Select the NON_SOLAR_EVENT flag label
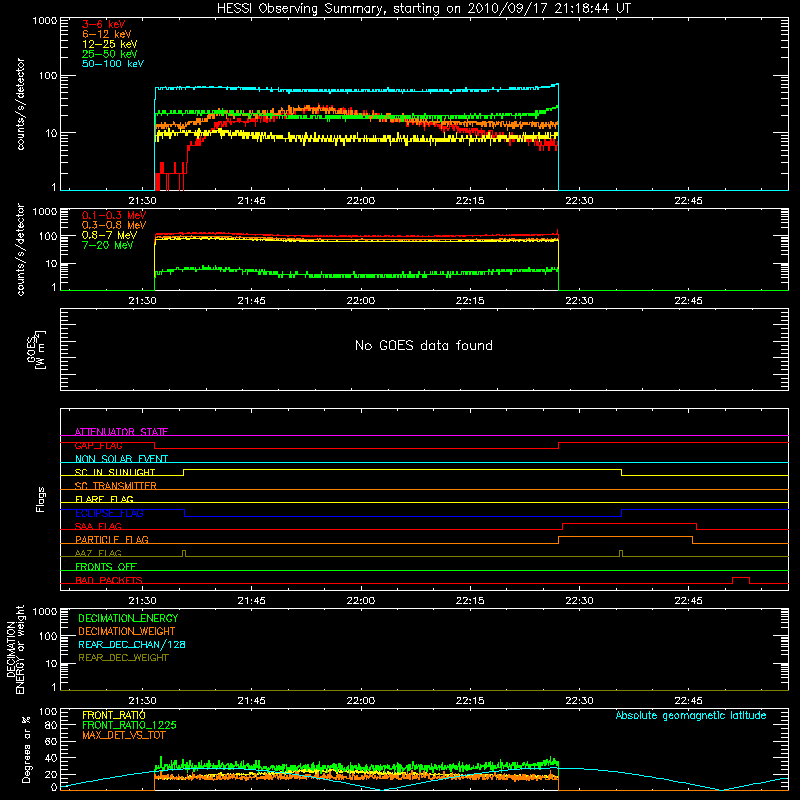 pos(121,459)
